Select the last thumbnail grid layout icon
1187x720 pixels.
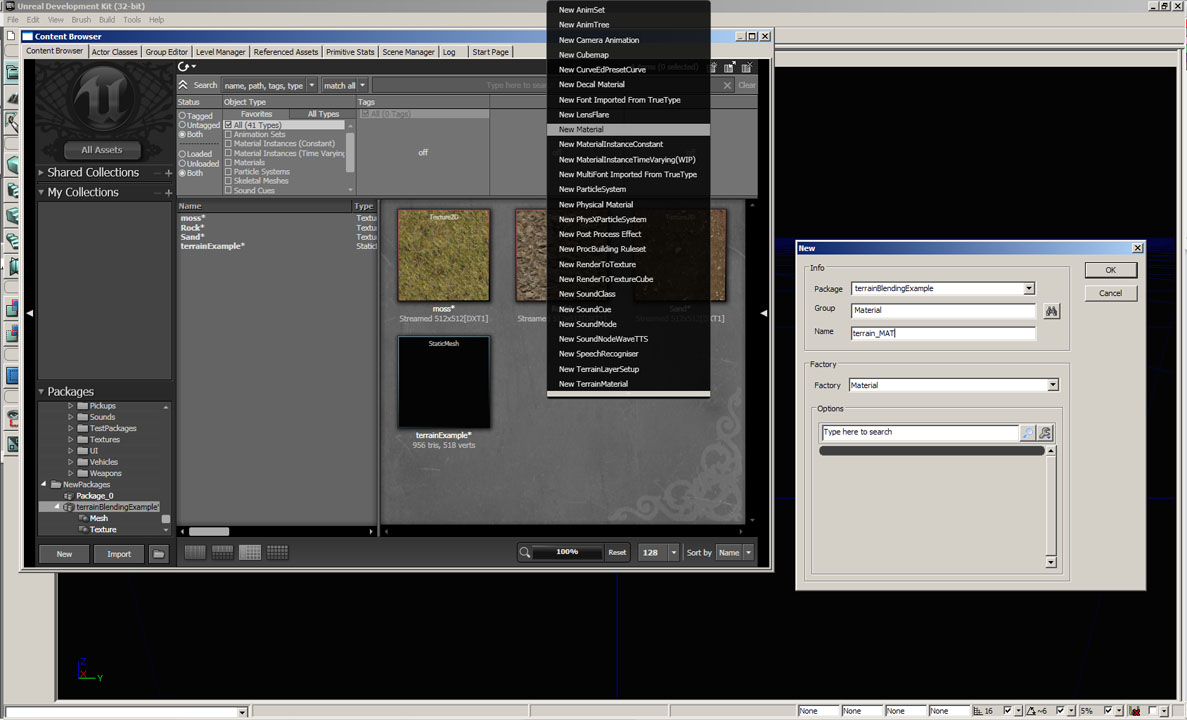tap(277, 552)
